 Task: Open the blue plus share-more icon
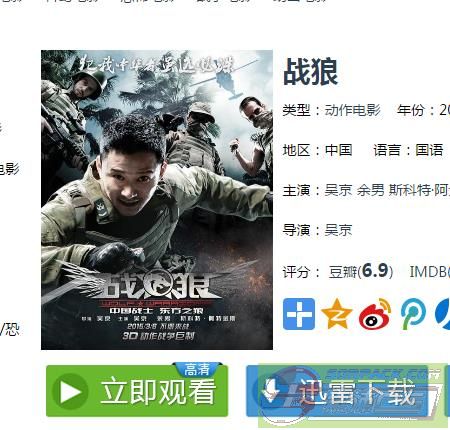[x=299, y=314]
